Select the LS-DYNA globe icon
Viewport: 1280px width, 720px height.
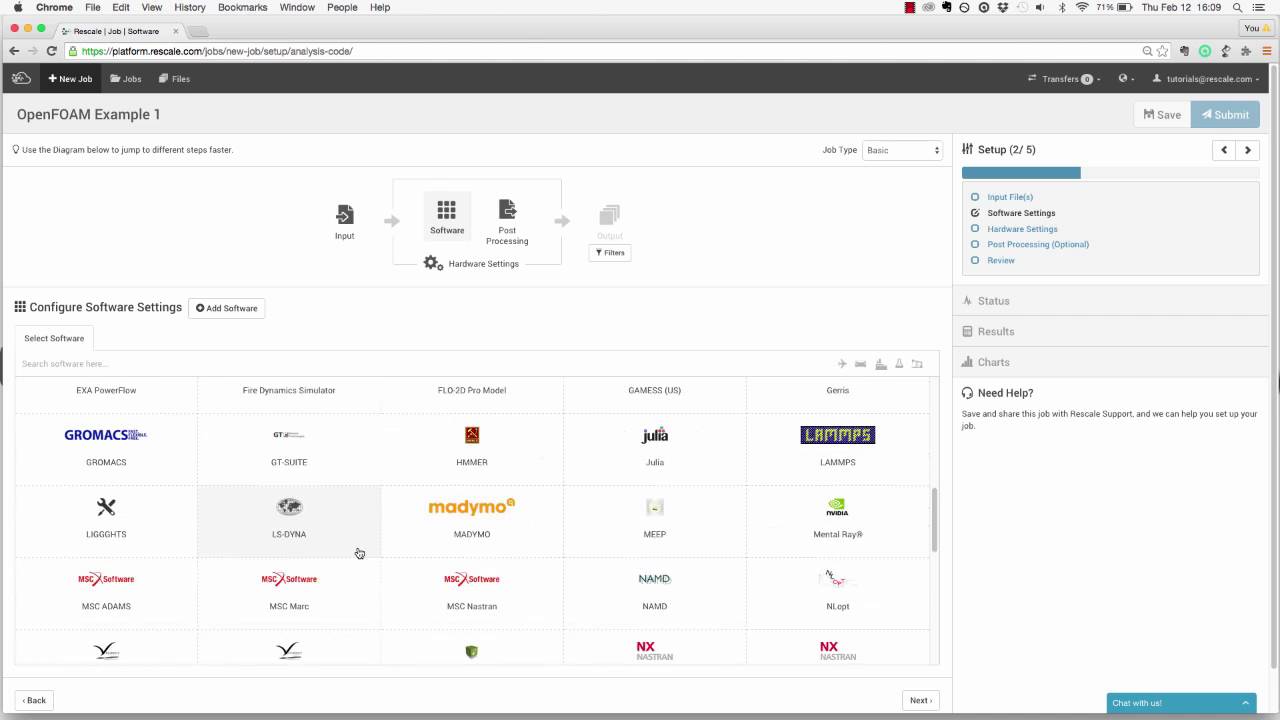(x=289, y=507)
